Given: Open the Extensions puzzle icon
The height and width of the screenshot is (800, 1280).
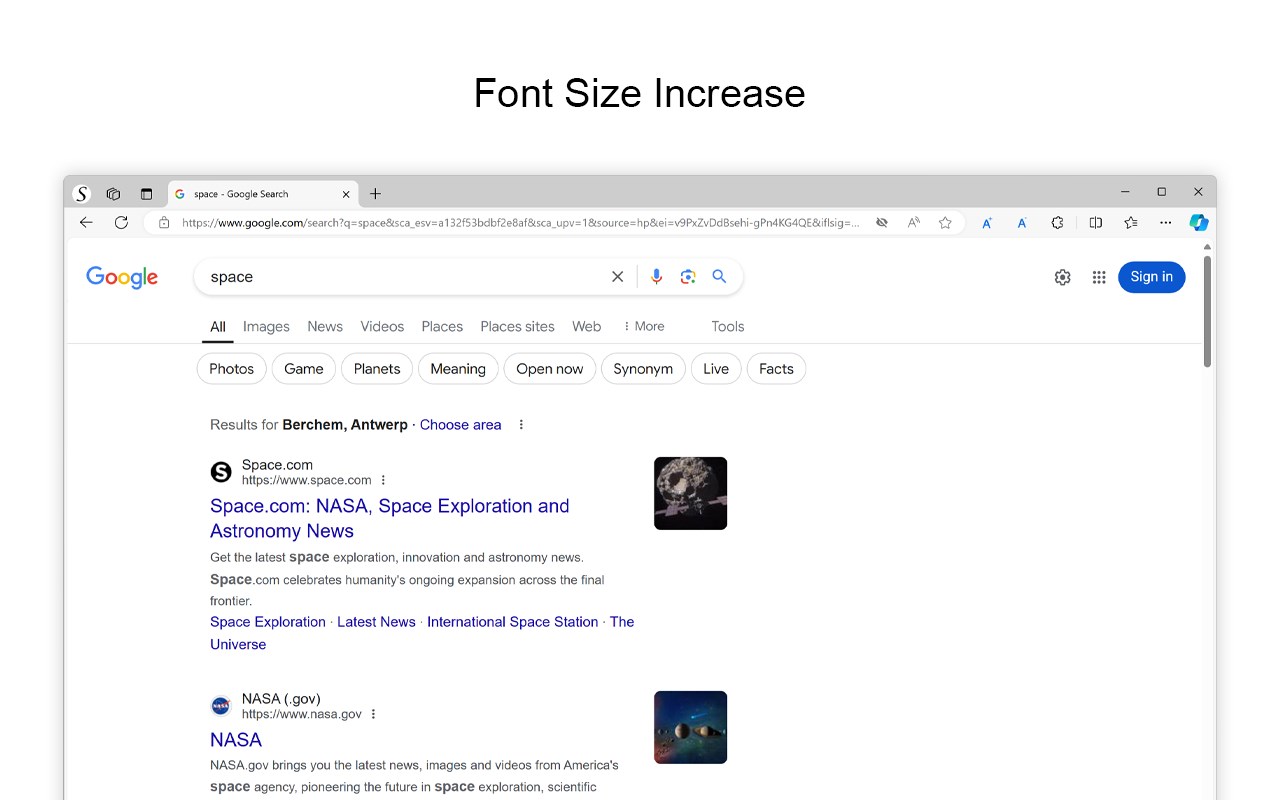Looking at the screenshot, I should click(1057, 223).
